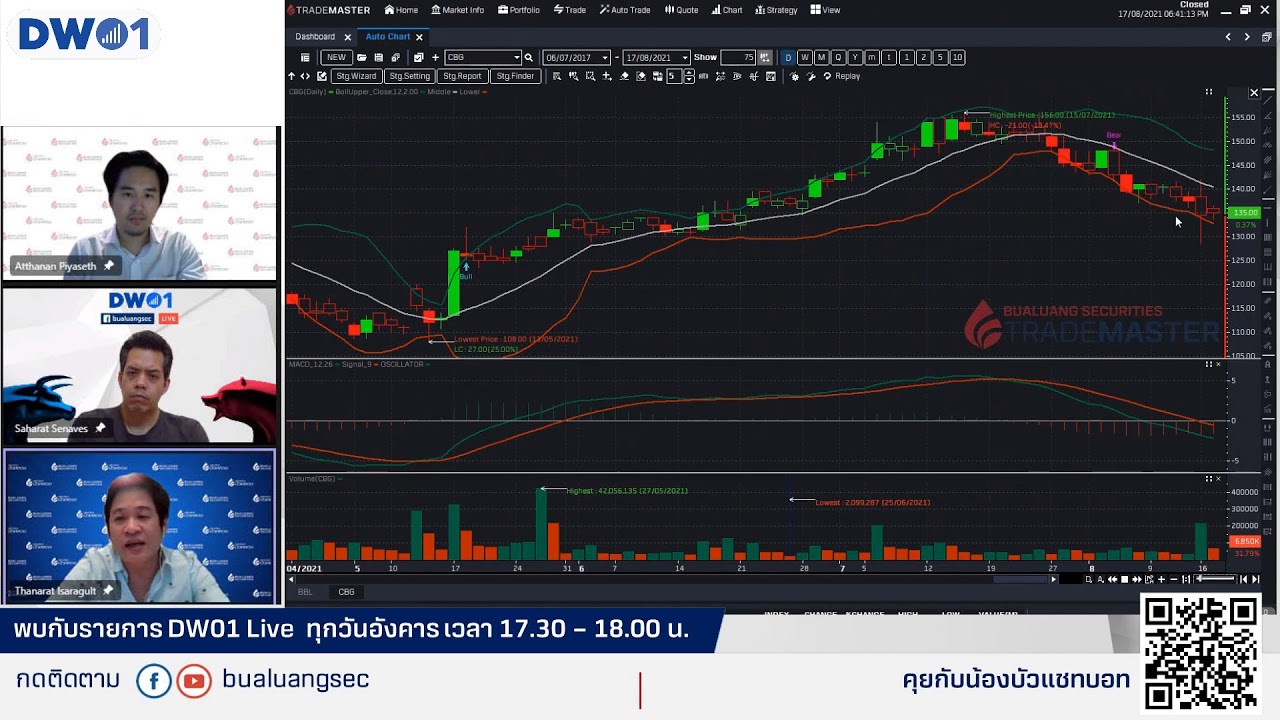The height and width of the screenshot is (720, 1280).
Task: Click the code brackets icon on the strategy row
Action: coord(305,76)
